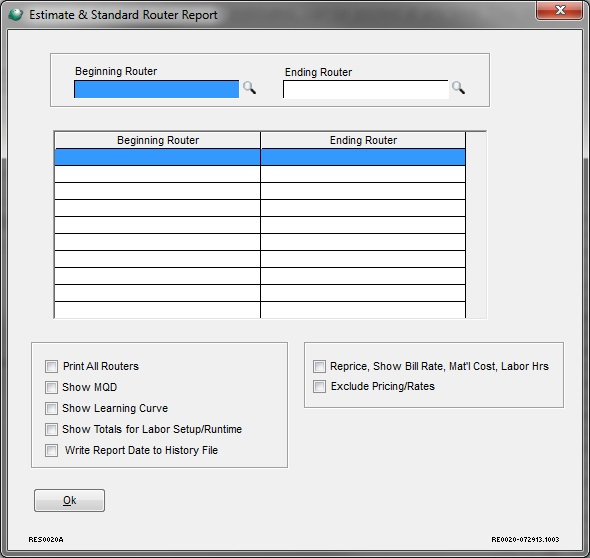Click the green app icon in title bar
Image resolution: width=590 pixels, height=558 pixels.
(15, 15)
